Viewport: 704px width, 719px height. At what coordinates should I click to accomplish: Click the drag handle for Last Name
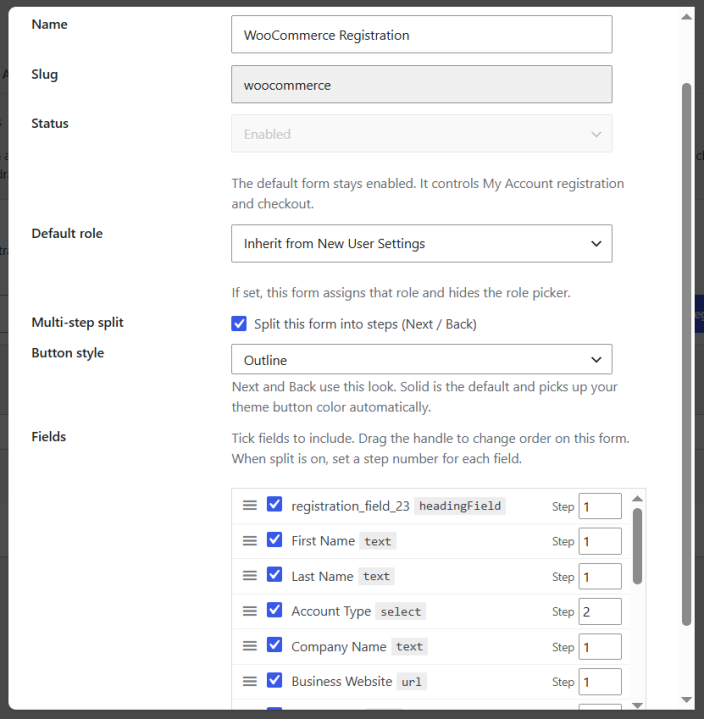[x=249, y=575]
